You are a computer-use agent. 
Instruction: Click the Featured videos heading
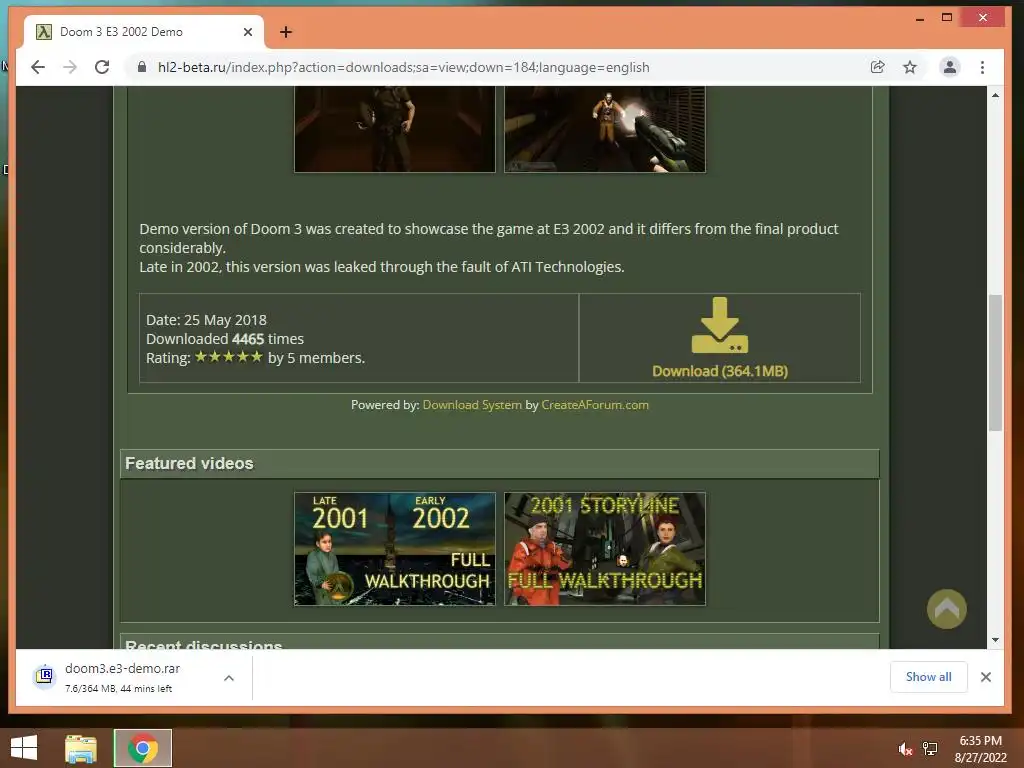189,464
